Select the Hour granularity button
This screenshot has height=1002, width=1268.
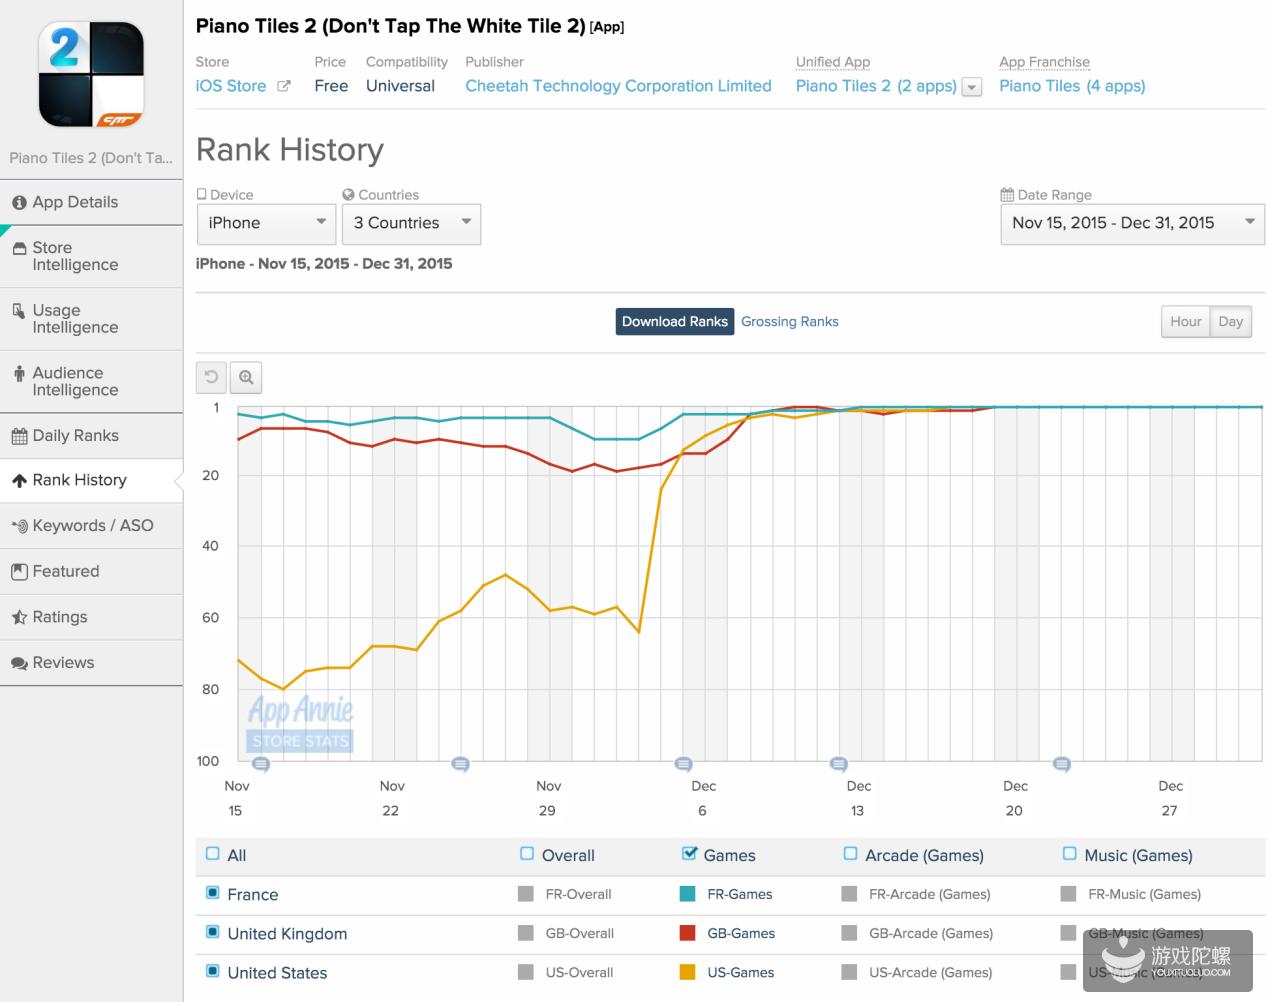pyautogui.click(x=1185, y=321)
